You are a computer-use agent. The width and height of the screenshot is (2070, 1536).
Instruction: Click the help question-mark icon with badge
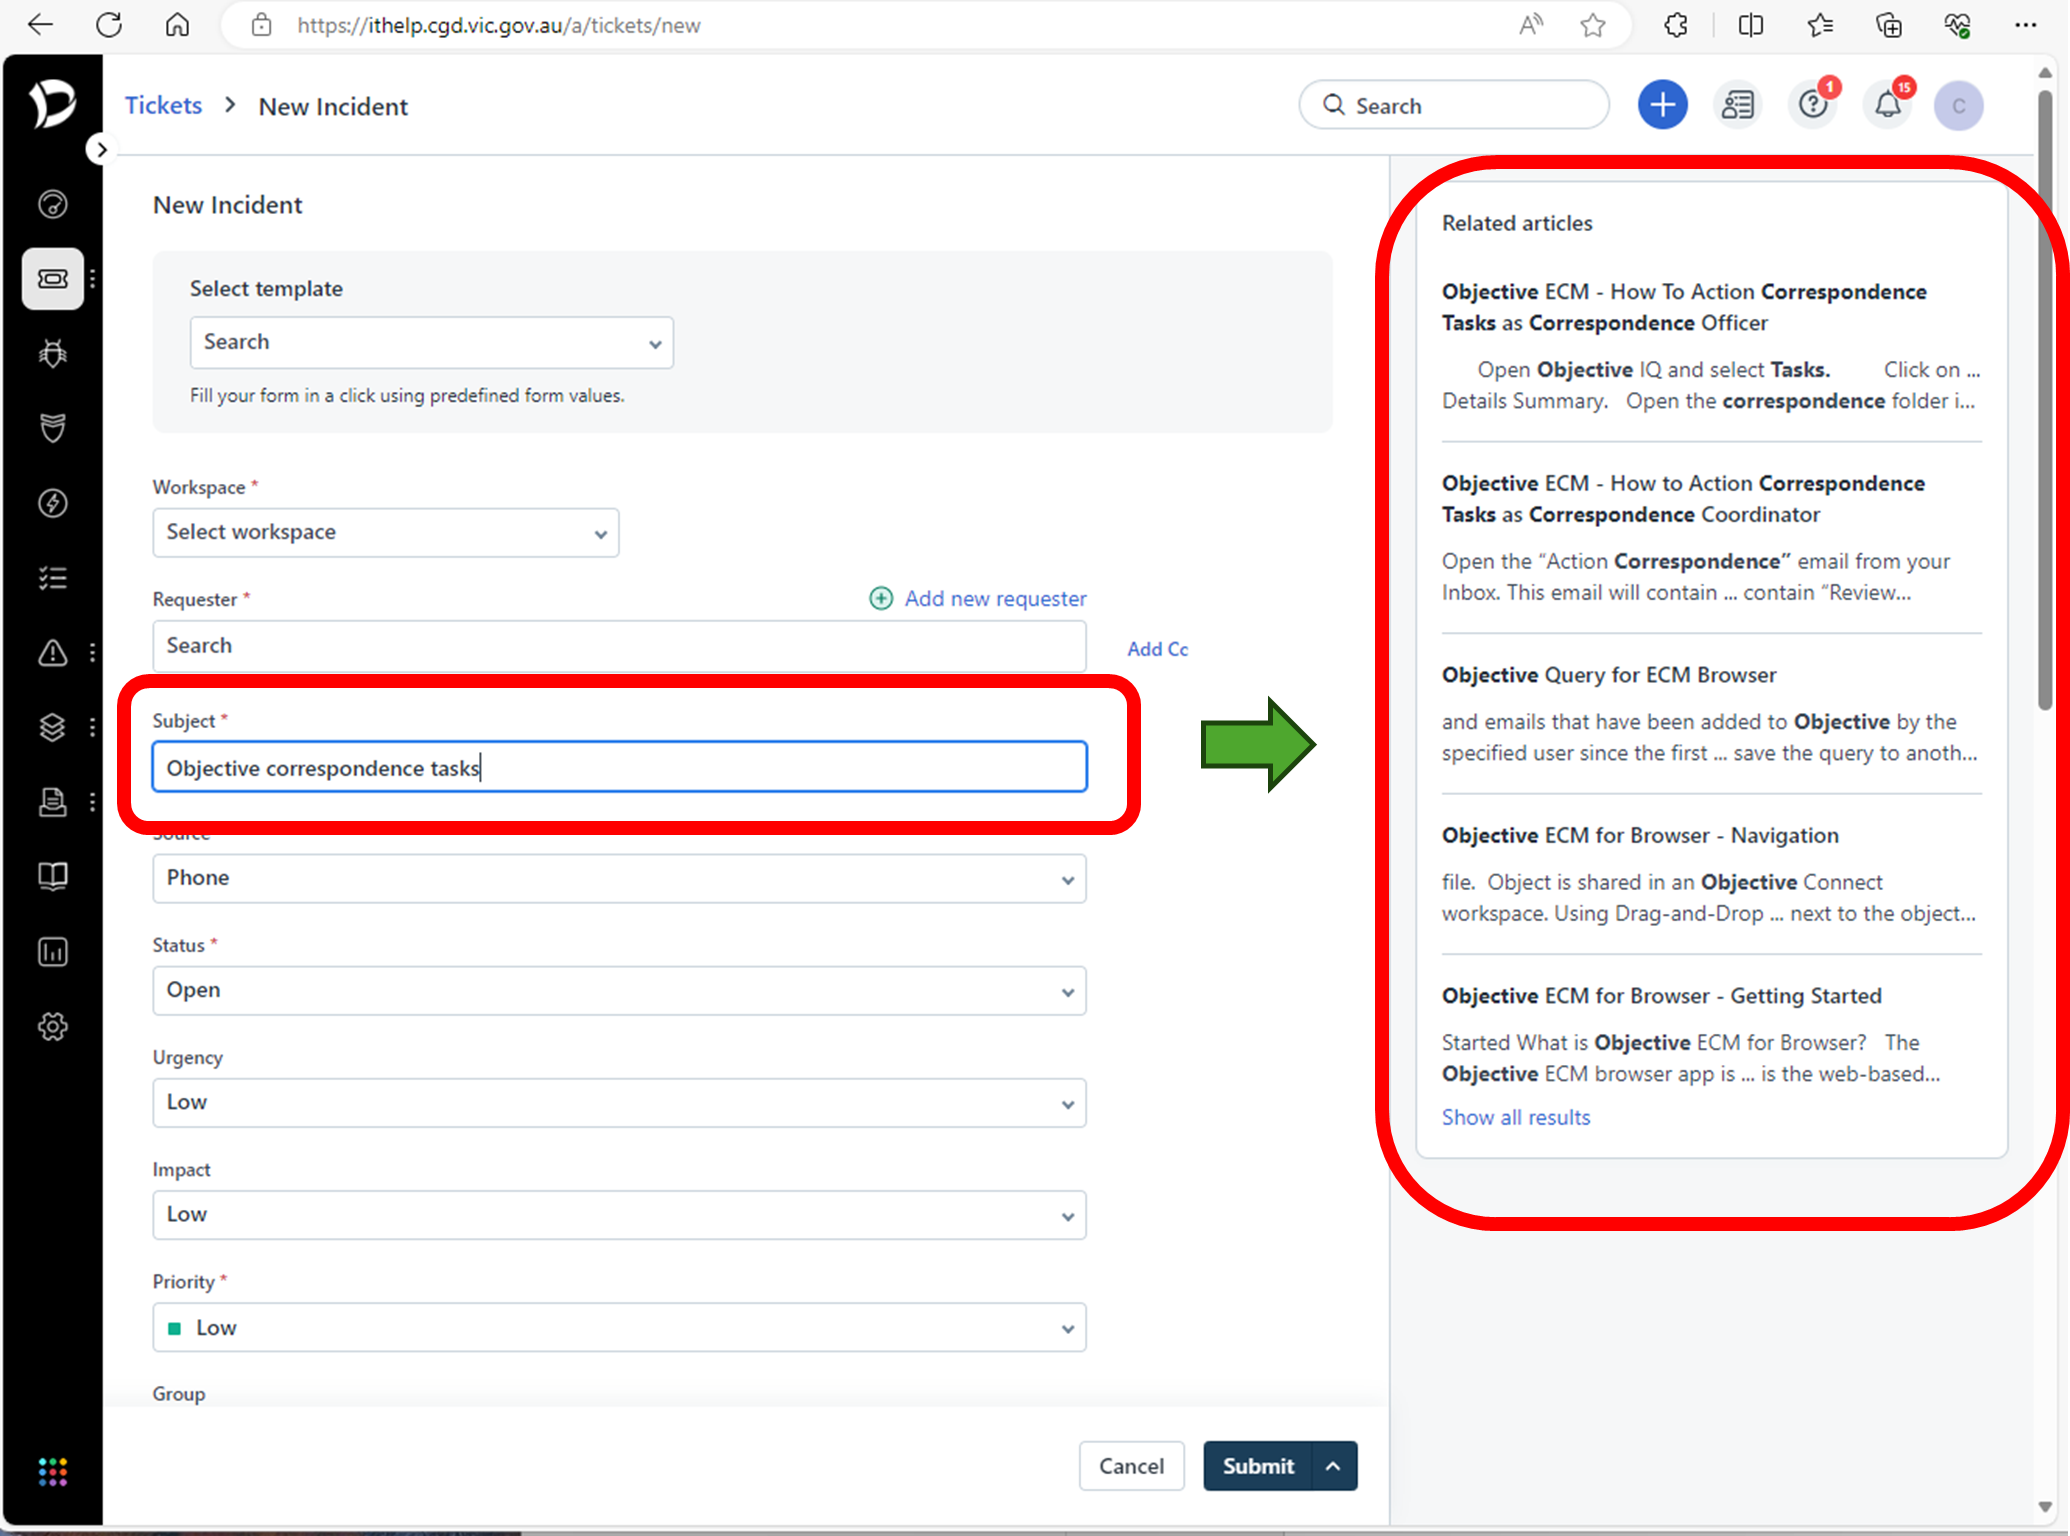1812,104
